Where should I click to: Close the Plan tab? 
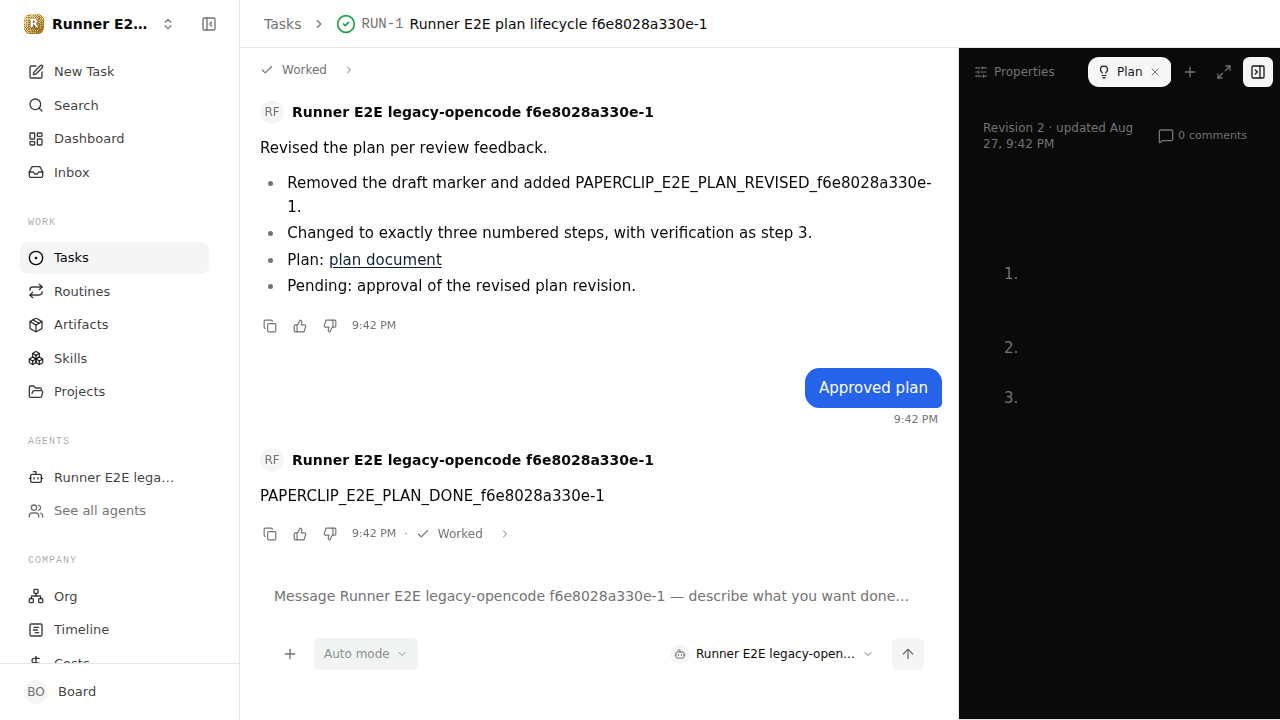point(1155,72)
